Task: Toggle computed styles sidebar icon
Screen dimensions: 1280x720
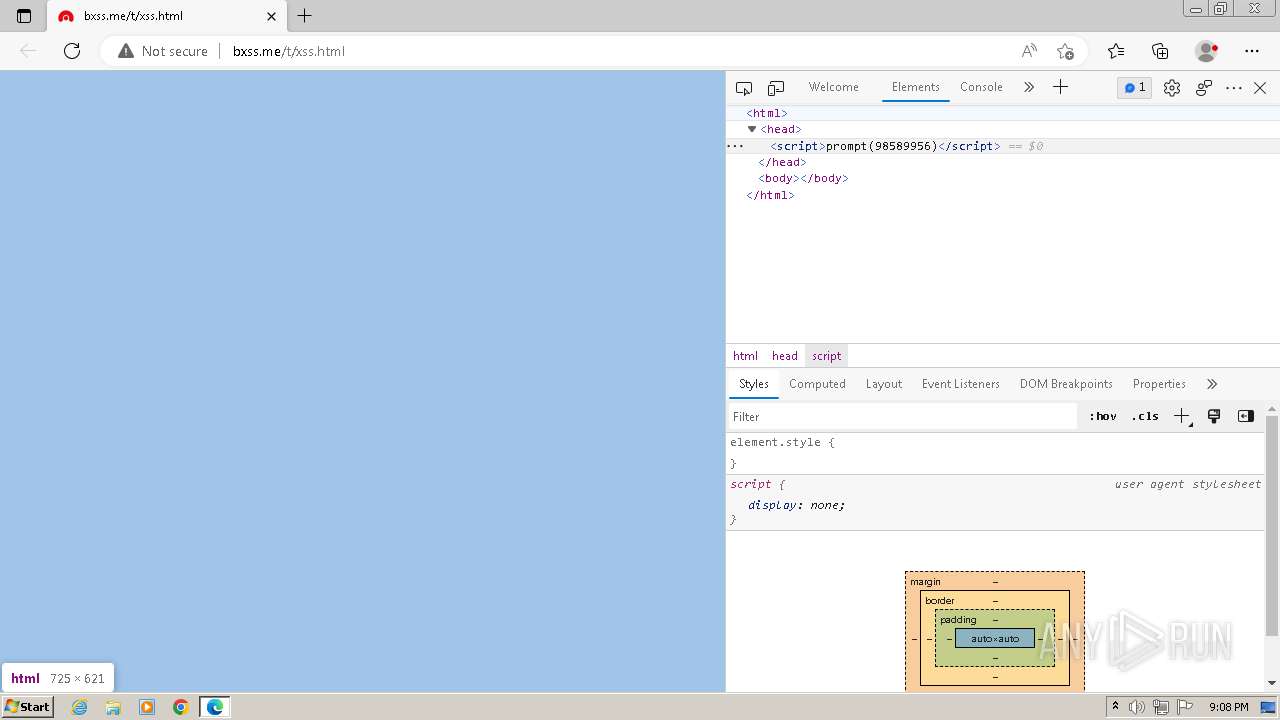Action: [x=1246, y=416]
